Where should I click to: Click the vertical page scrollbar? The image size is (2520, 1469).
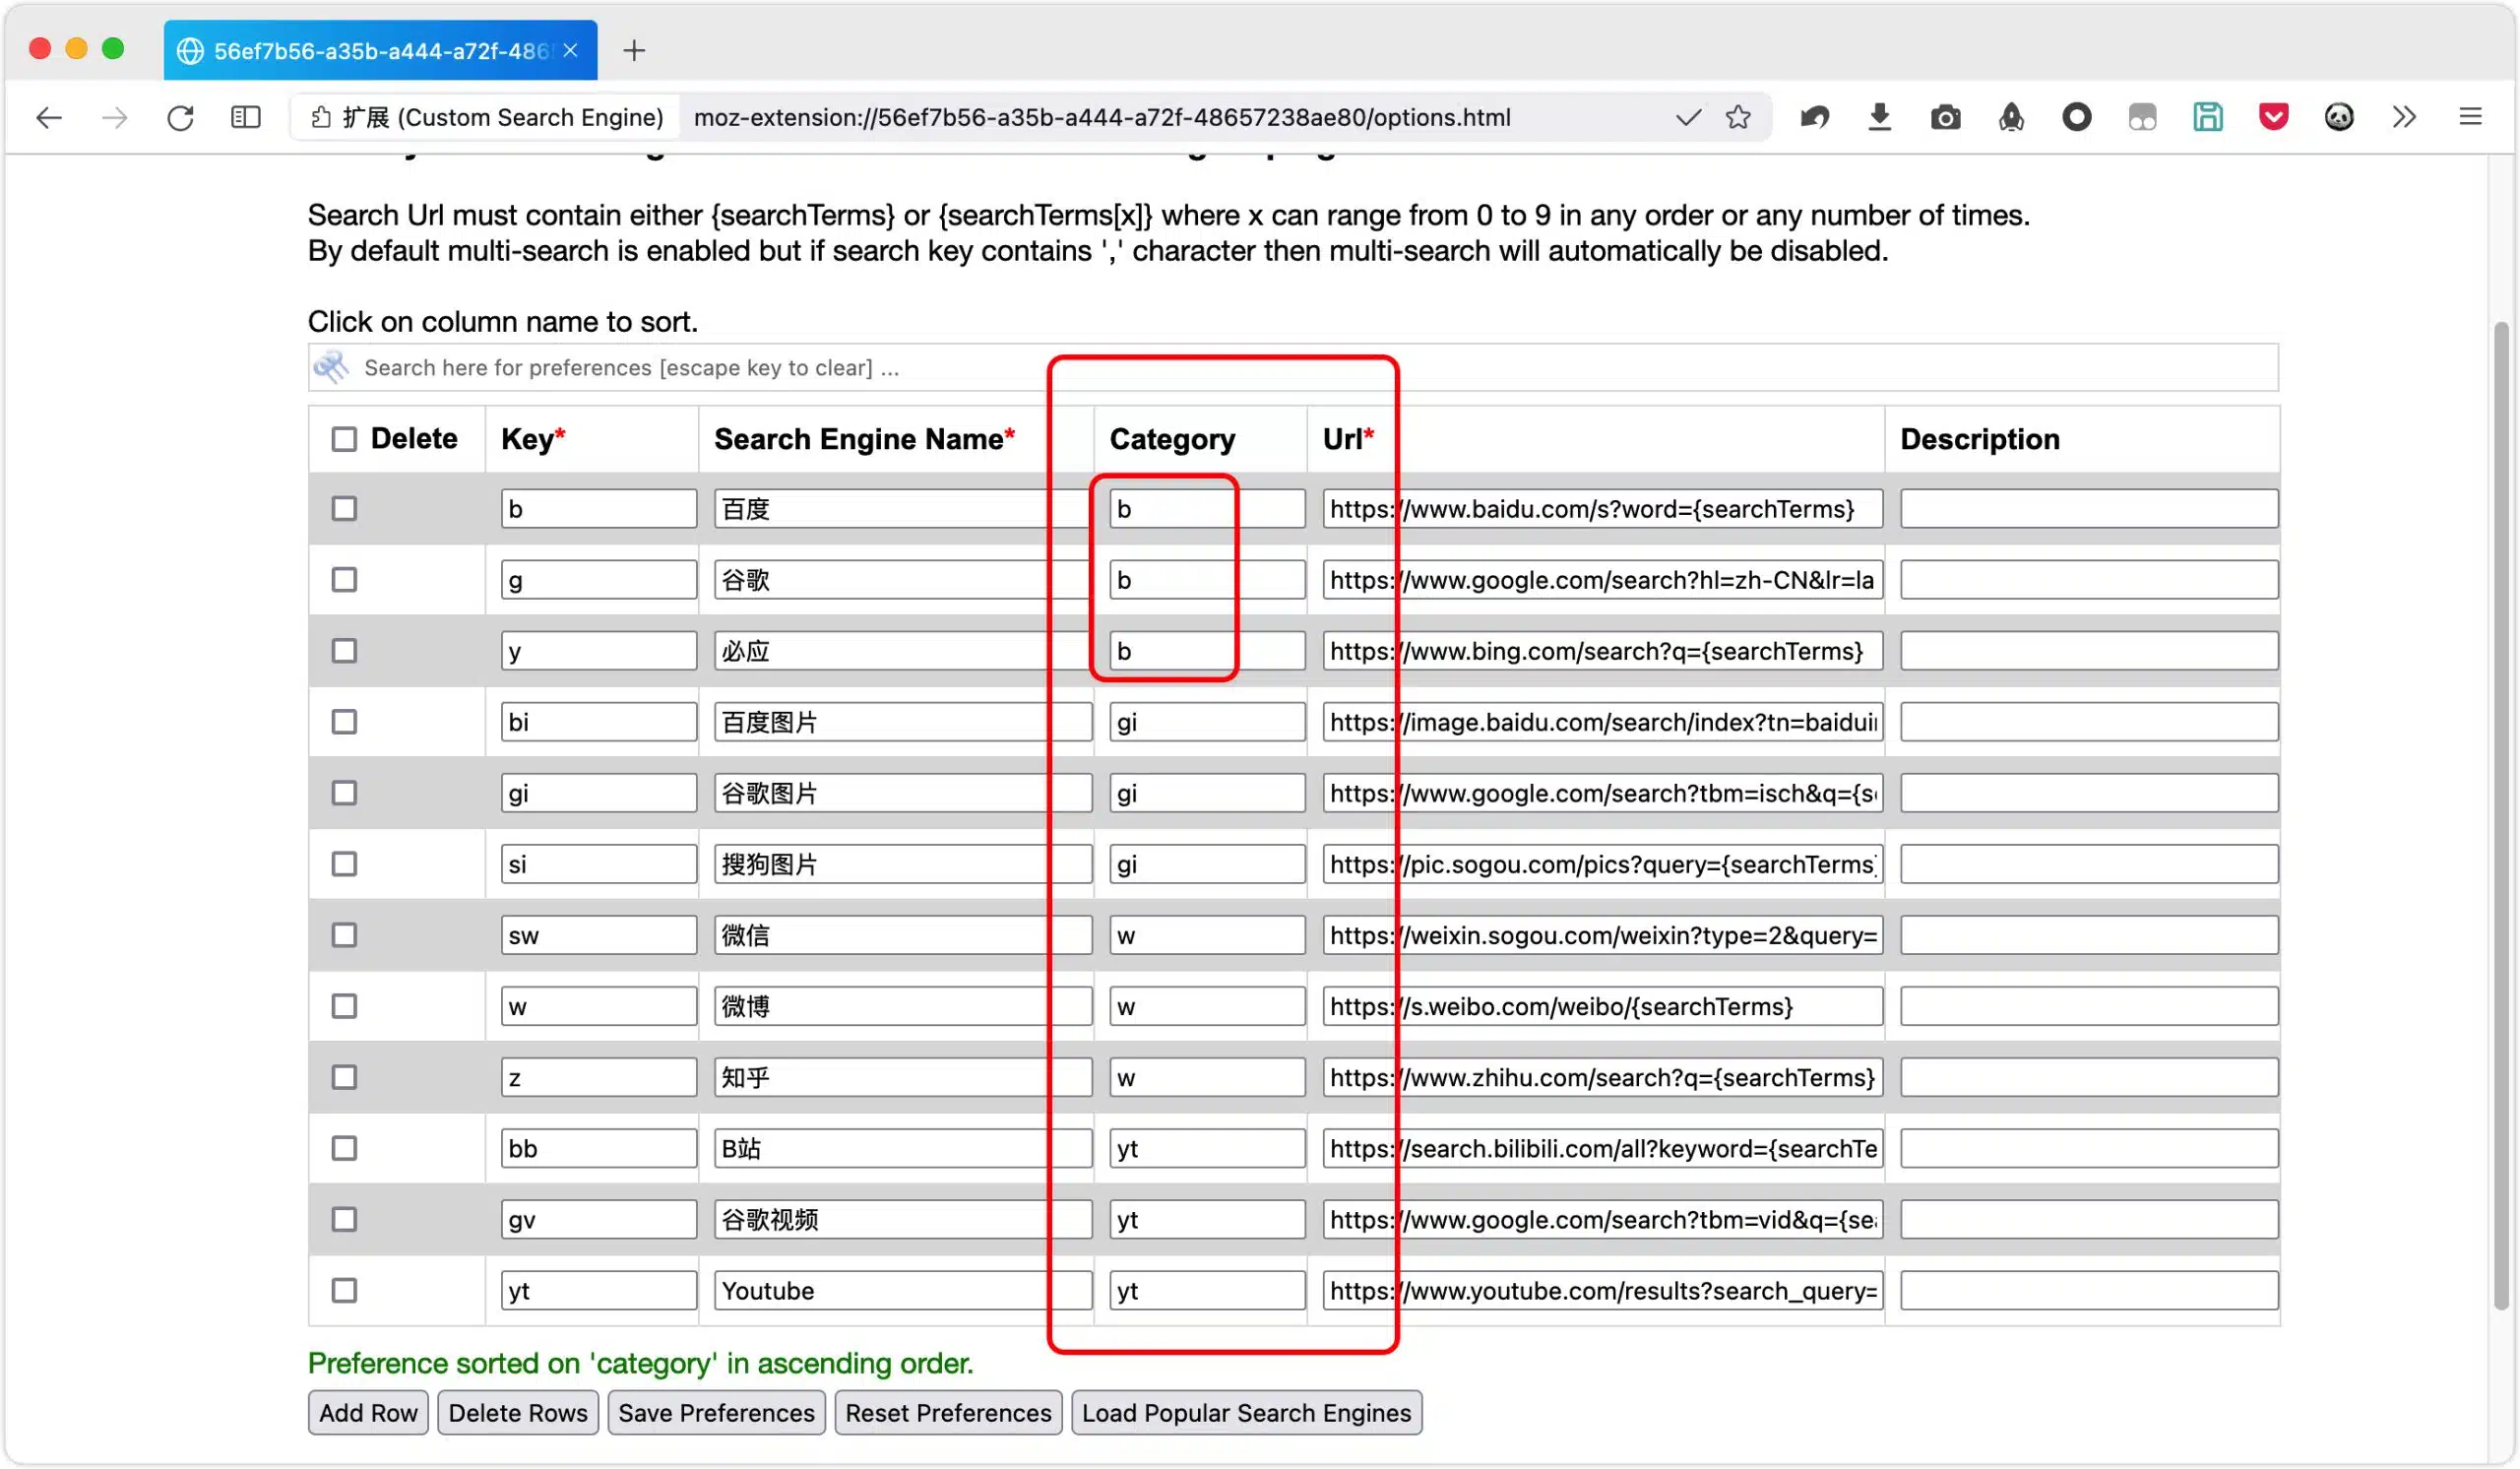pos(2500,815)
